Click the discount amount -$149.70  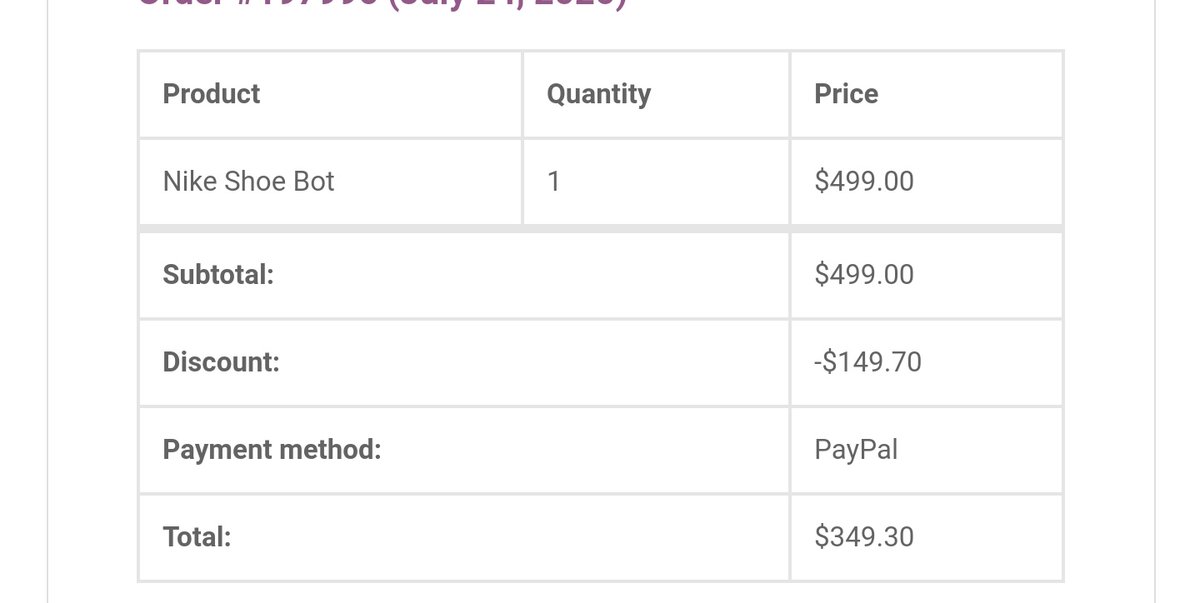(x=868, y=362)
